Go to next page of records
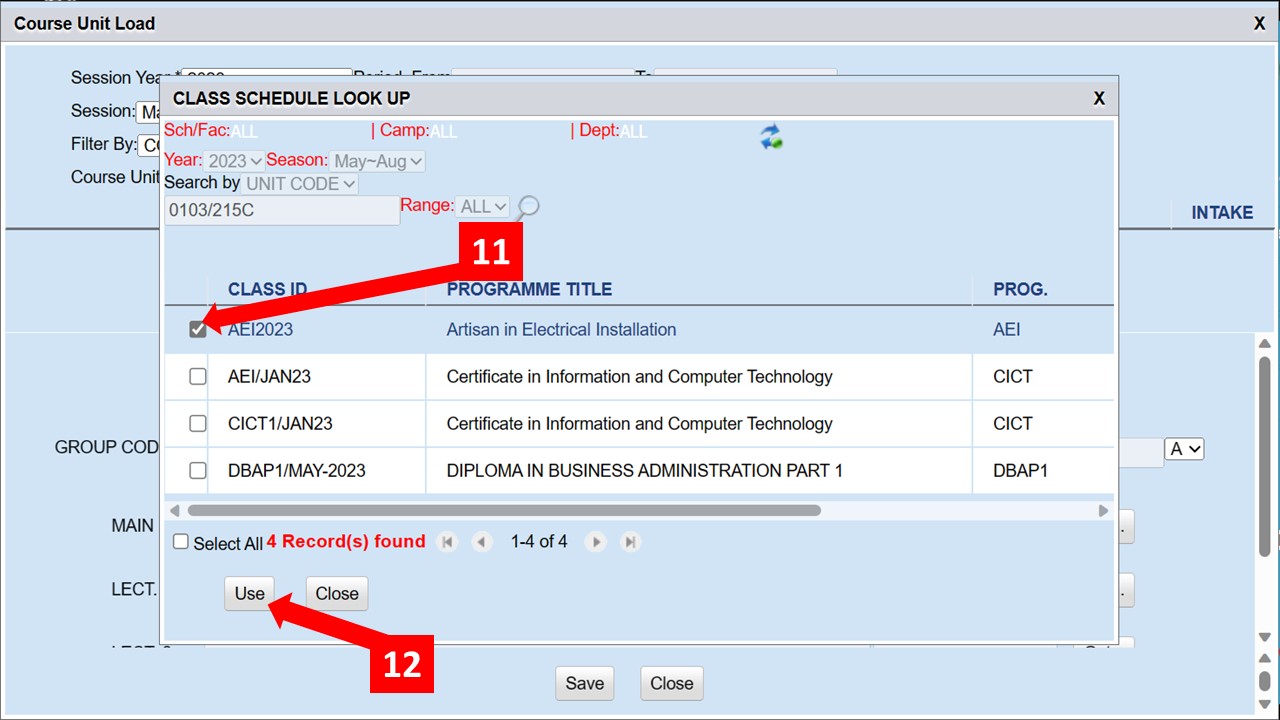Screen dimensions: 1280x720 click(596, 542)
